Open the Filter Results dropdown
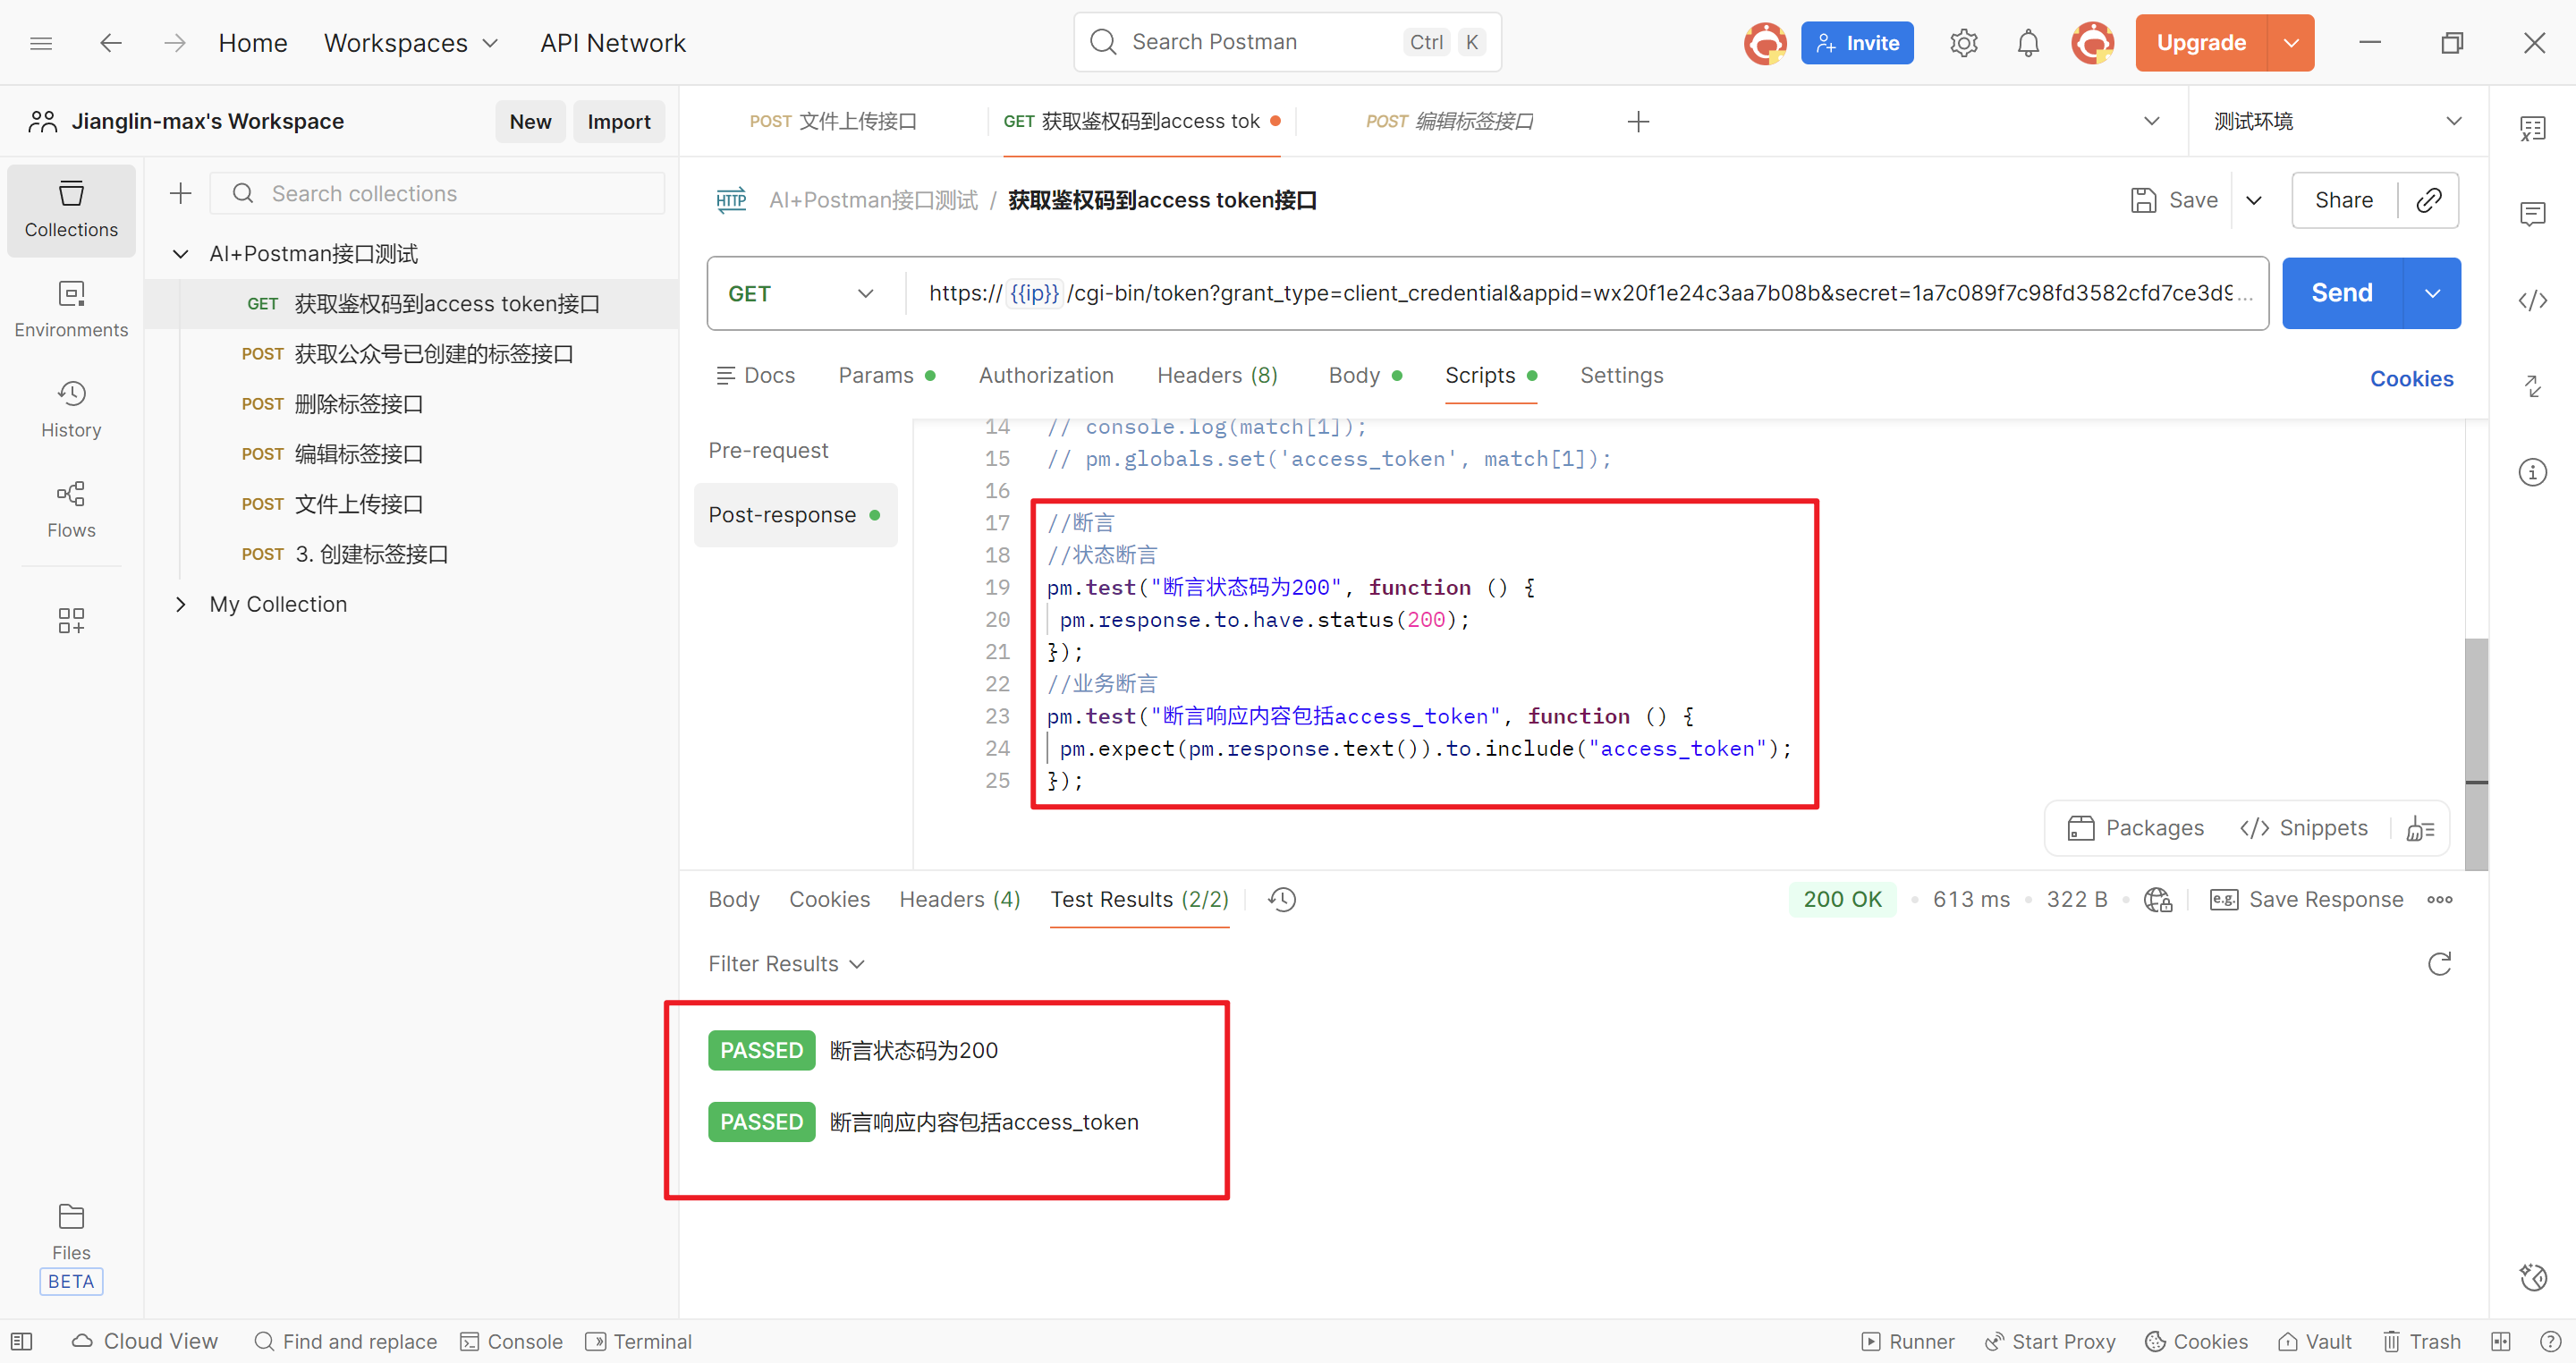 786,964
